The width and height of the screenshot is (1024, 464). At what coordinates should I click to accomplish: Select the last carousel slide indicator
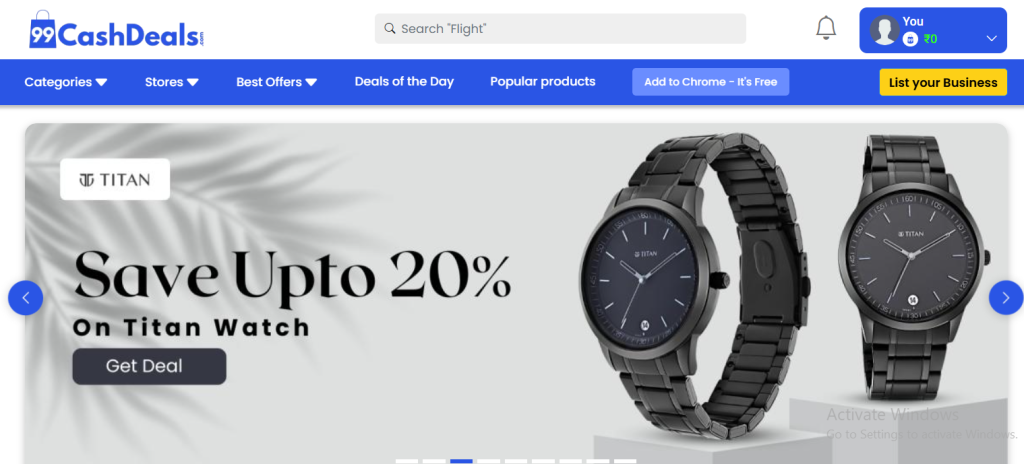[x=625, y=461]
